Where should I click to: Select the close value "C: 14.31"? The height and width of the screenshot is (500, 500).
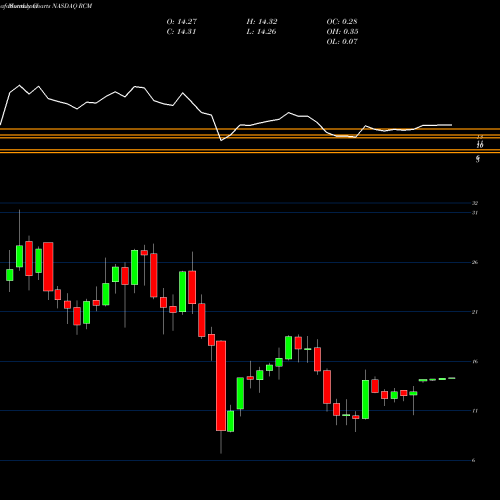(x=181, y=32)
